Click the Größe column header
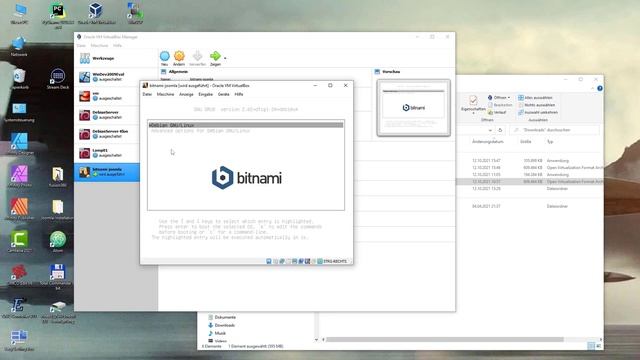The height and width of the screenshot is (360, 640). click(x=526, y=142)
